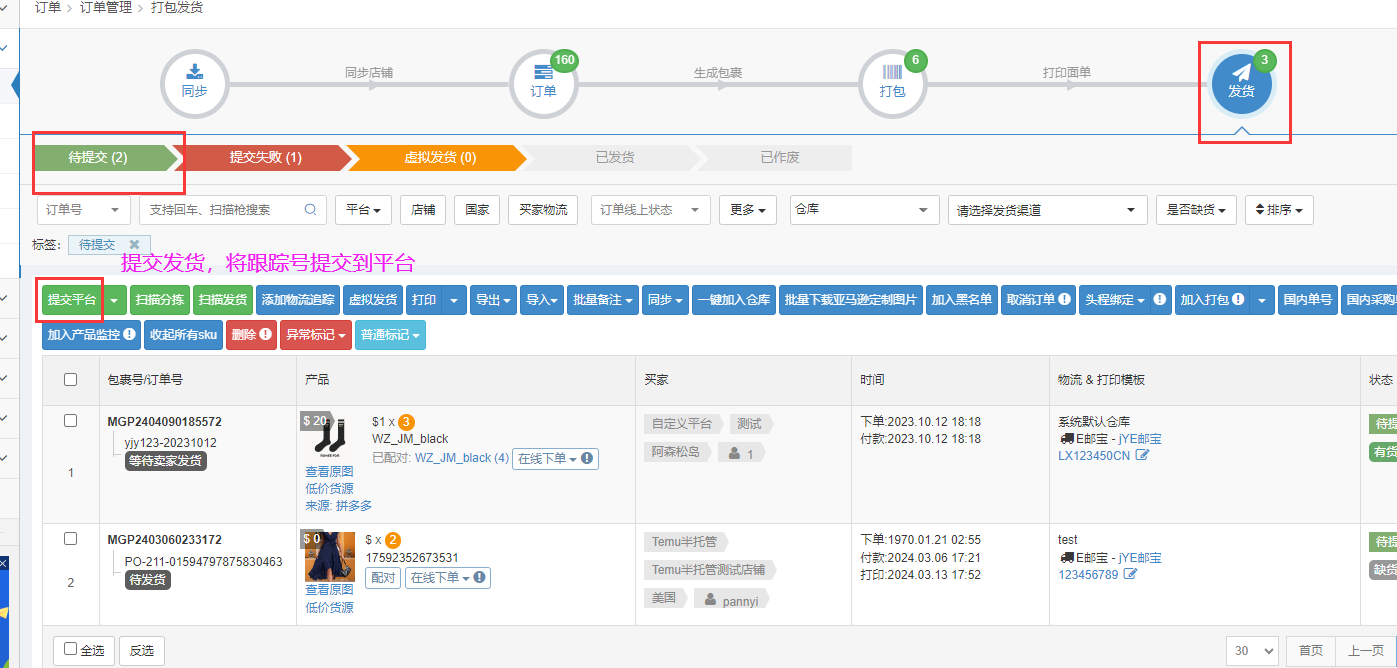Remove the 待提交 tag filter
The width and height of the screenshot is (1397, 668).
135,244
